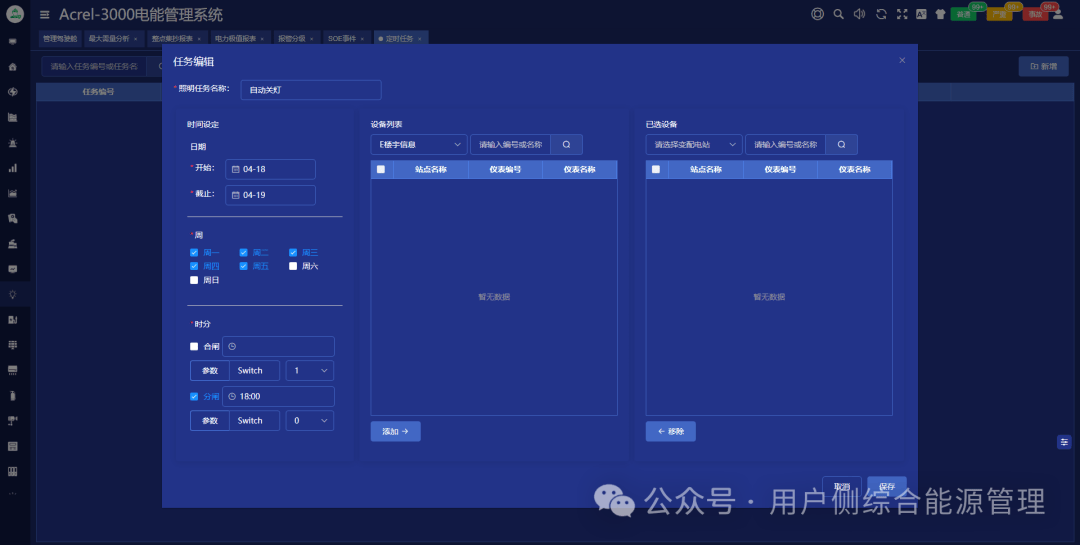Open the user profile avatar icon
Image resolution: width=1080 pixels, height=545 pixels.
point(1059,14)
